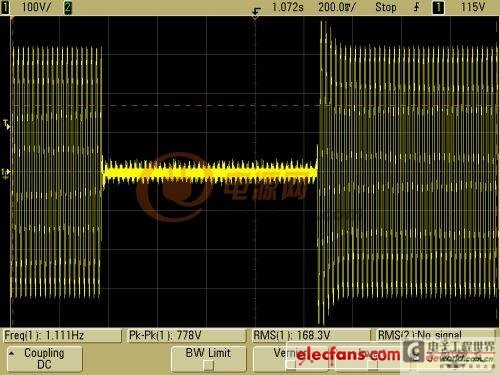The height and width of the screenshot is (375, 500).
Task: Click the rising edge trigger slope icon
Action: pos(417,7)
